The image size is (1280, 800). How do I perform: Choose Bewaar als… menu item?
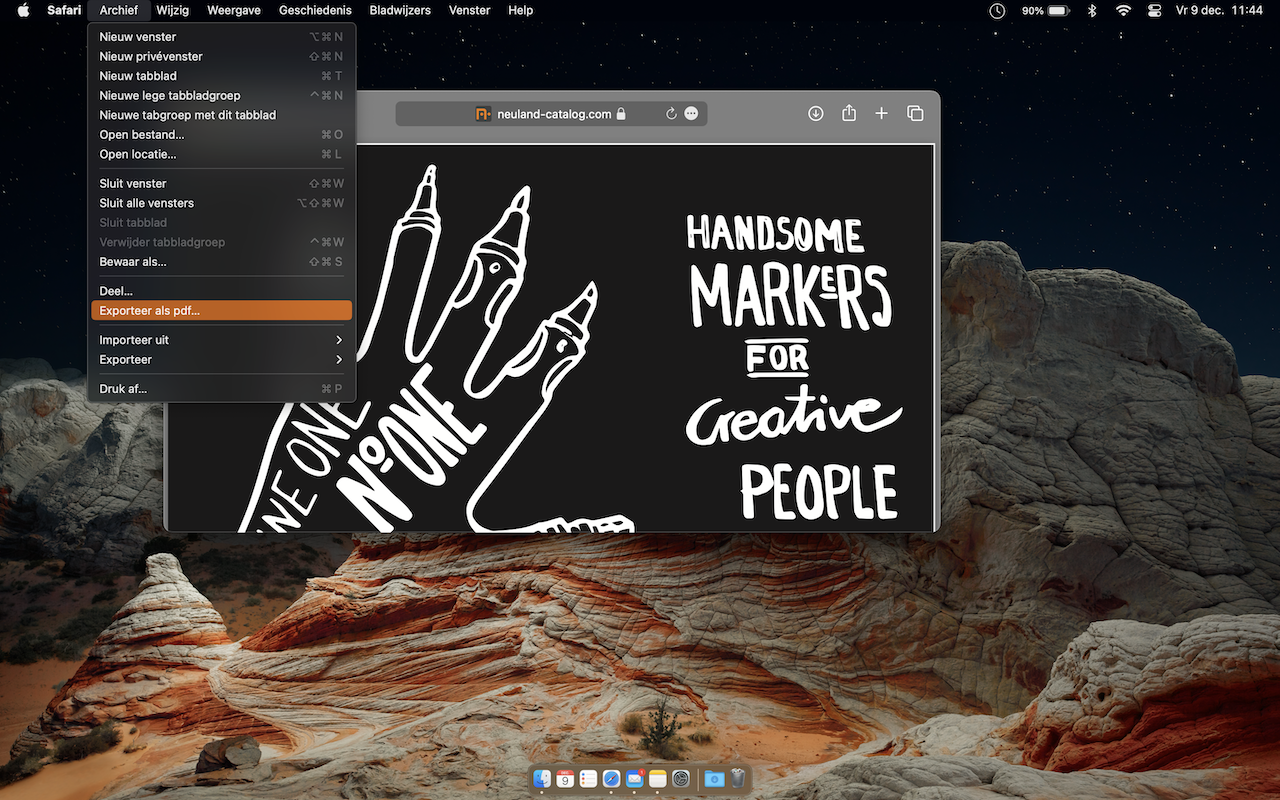pyautogui.click(x=221, y=262)
